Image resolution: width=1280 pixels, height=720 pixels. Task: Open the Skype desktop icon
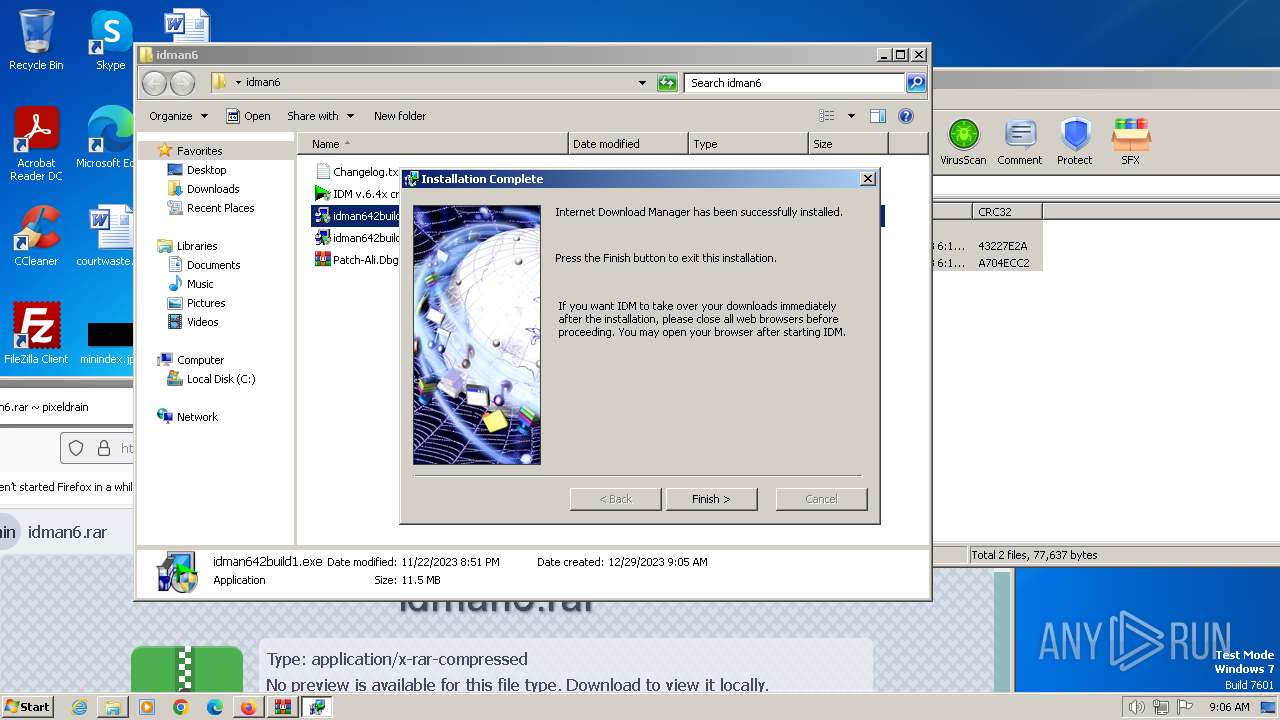pyautogui.click(x=110, y=40)
